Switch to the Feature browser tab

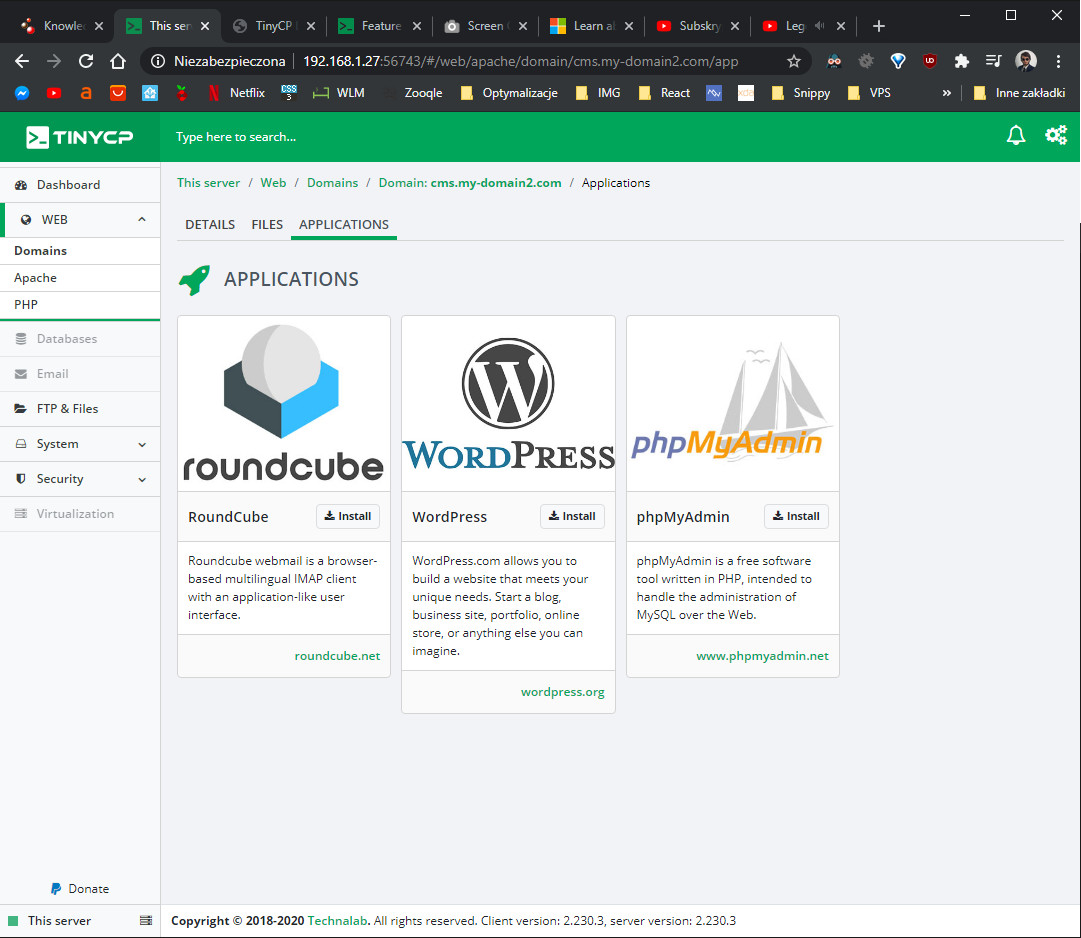(381, 26)
